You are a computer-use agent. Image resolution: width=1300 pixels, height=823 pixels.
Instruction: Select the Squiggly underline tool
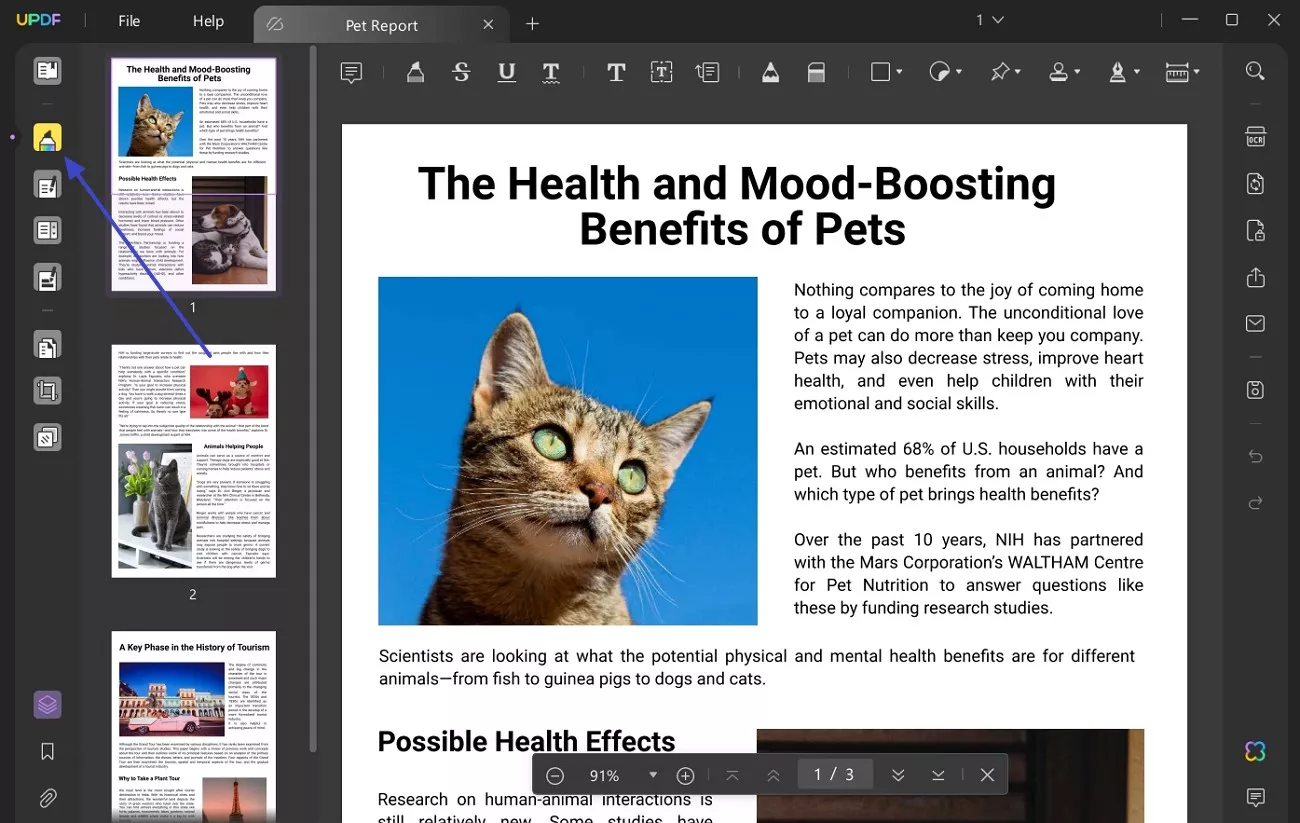551,72
